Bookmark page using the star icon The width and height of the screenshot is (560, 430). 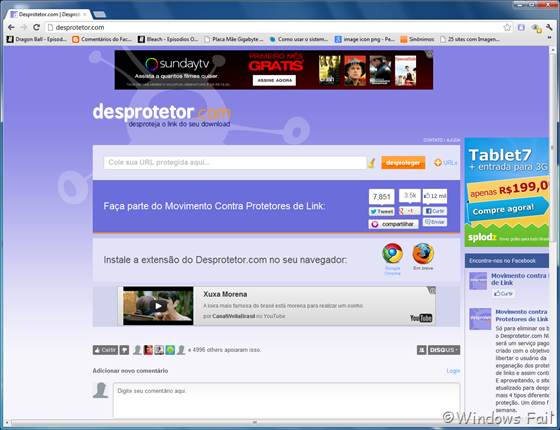507,28
